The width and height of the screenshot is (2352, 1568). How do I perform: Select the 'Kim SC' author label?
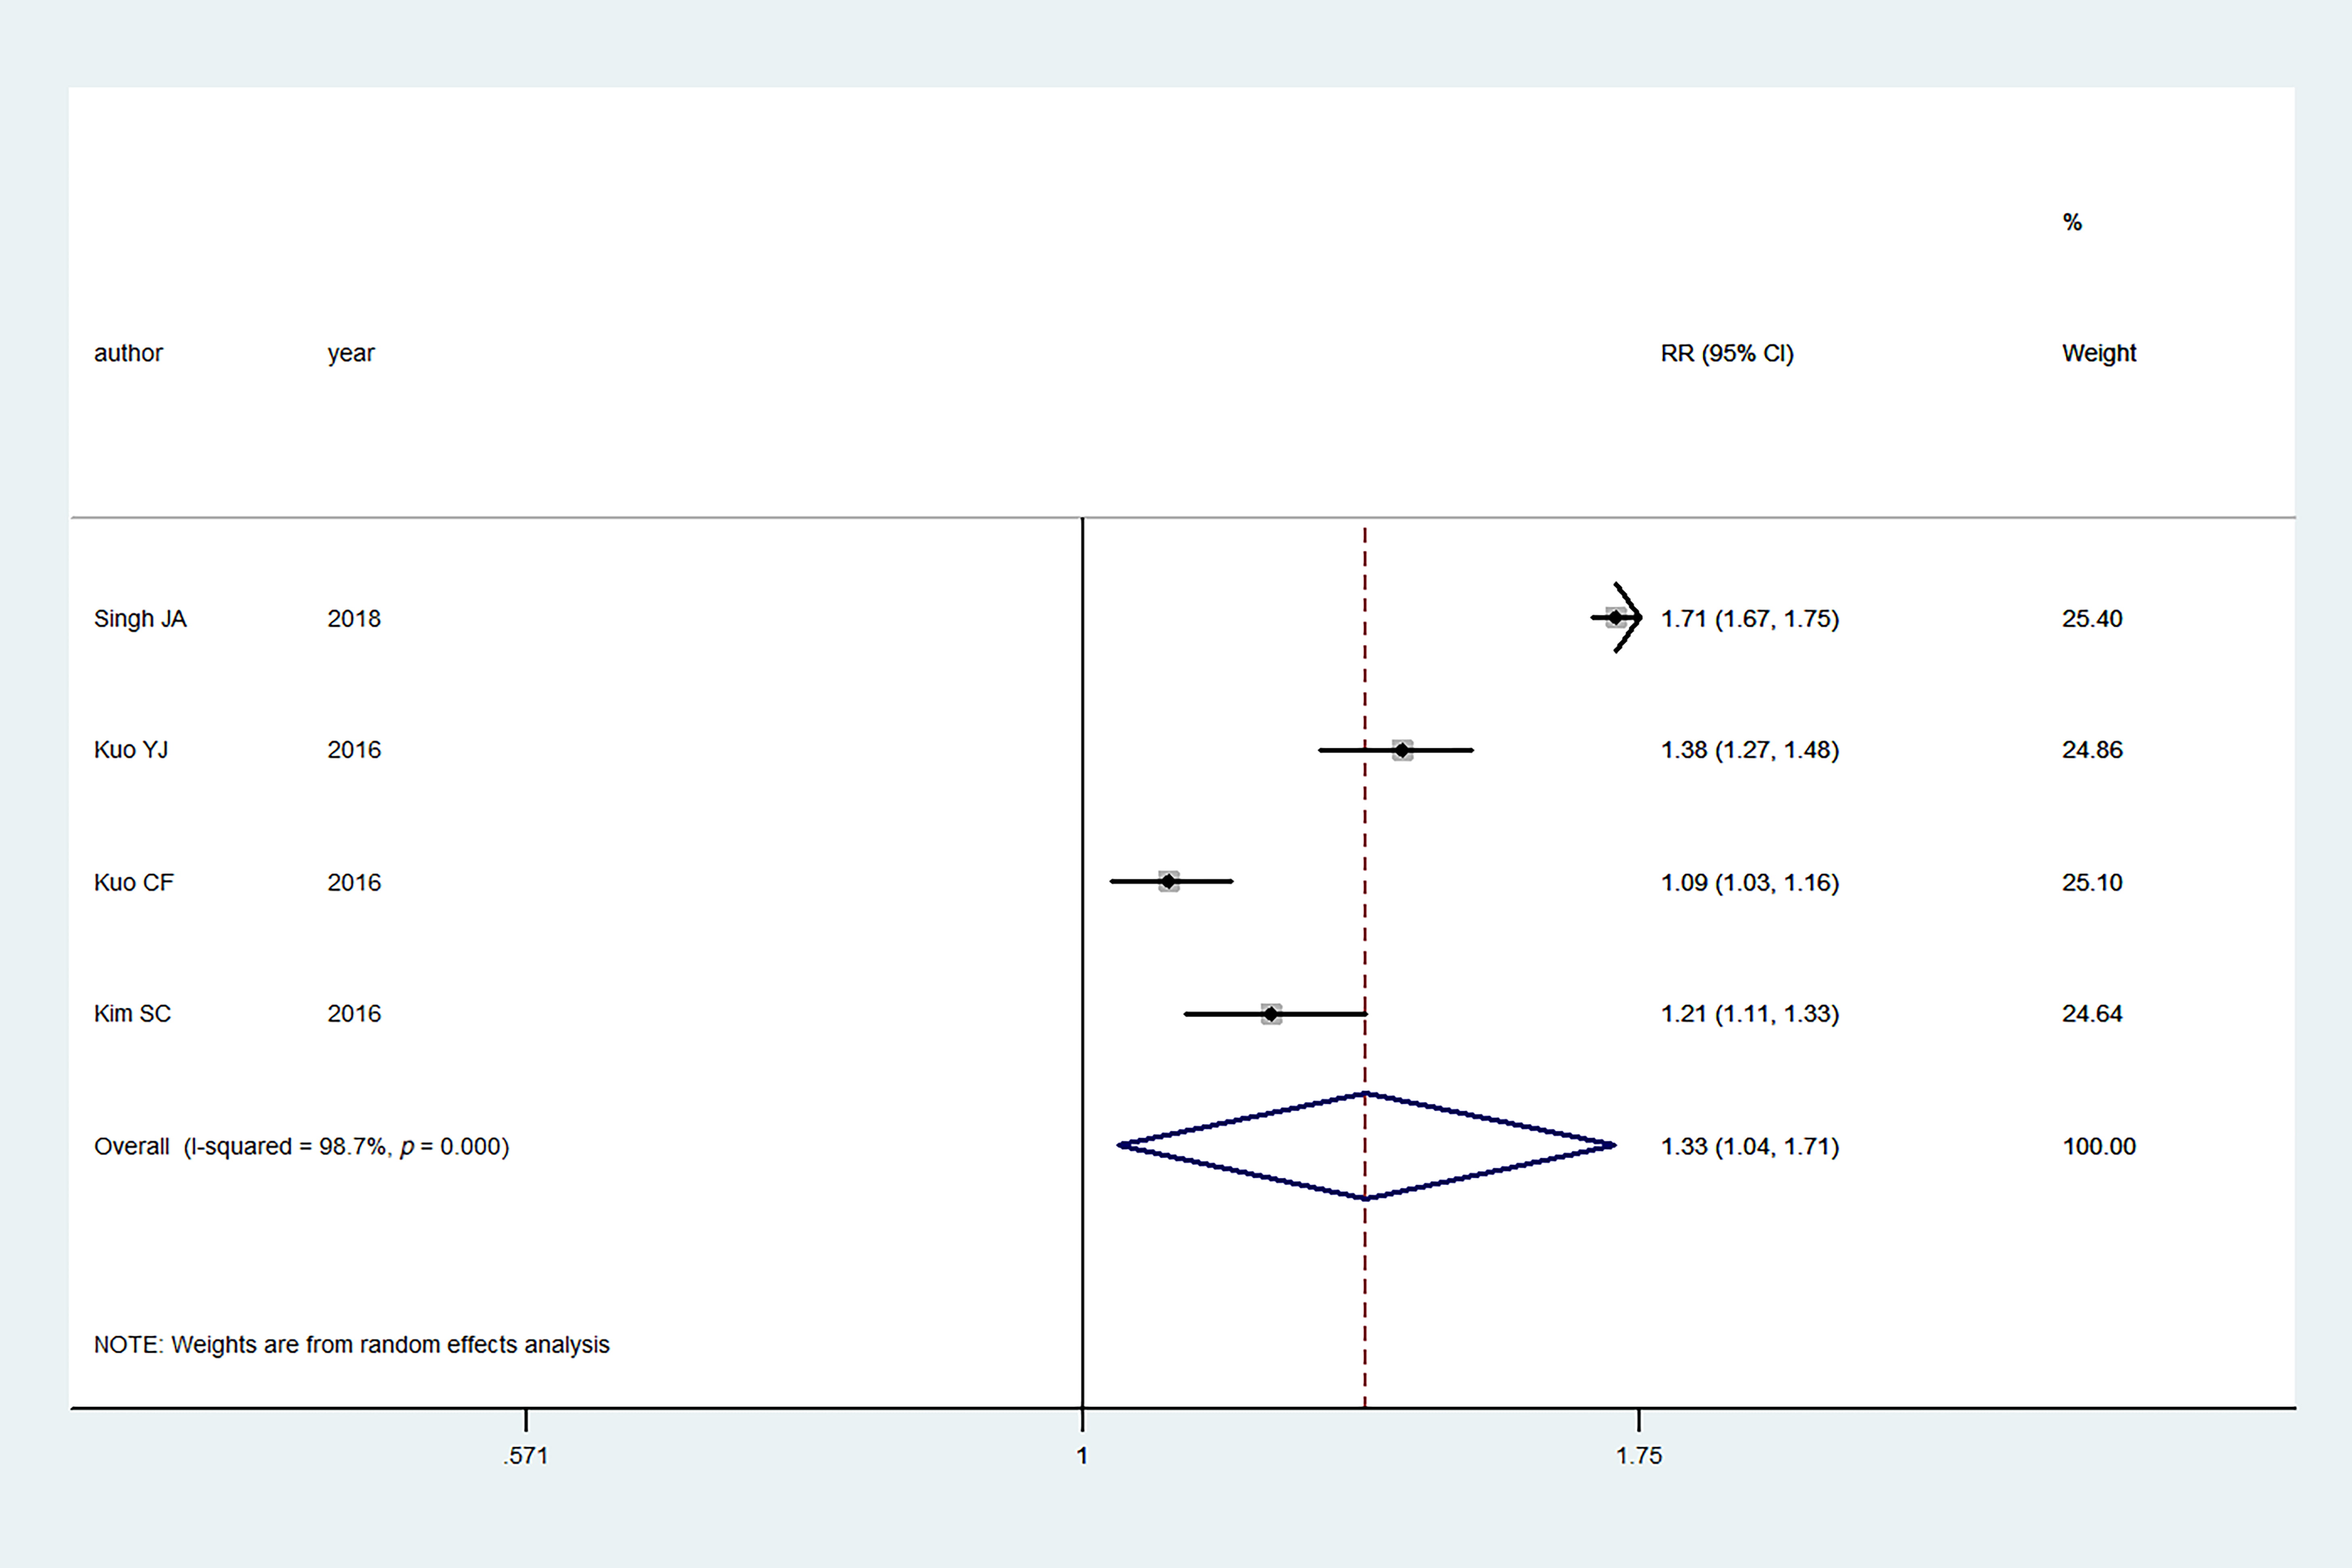point(132,1014)
